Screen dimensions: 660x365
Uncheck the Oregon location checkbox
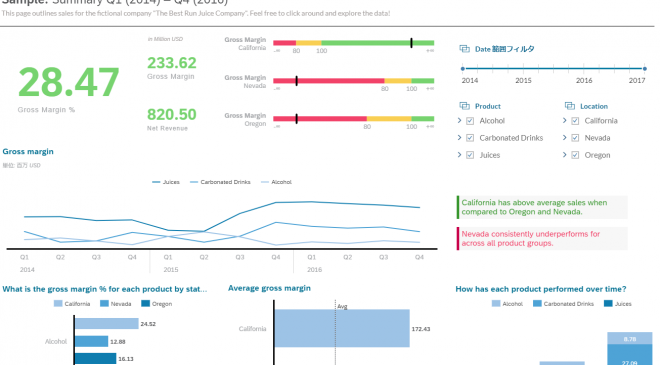pos(575,155)
